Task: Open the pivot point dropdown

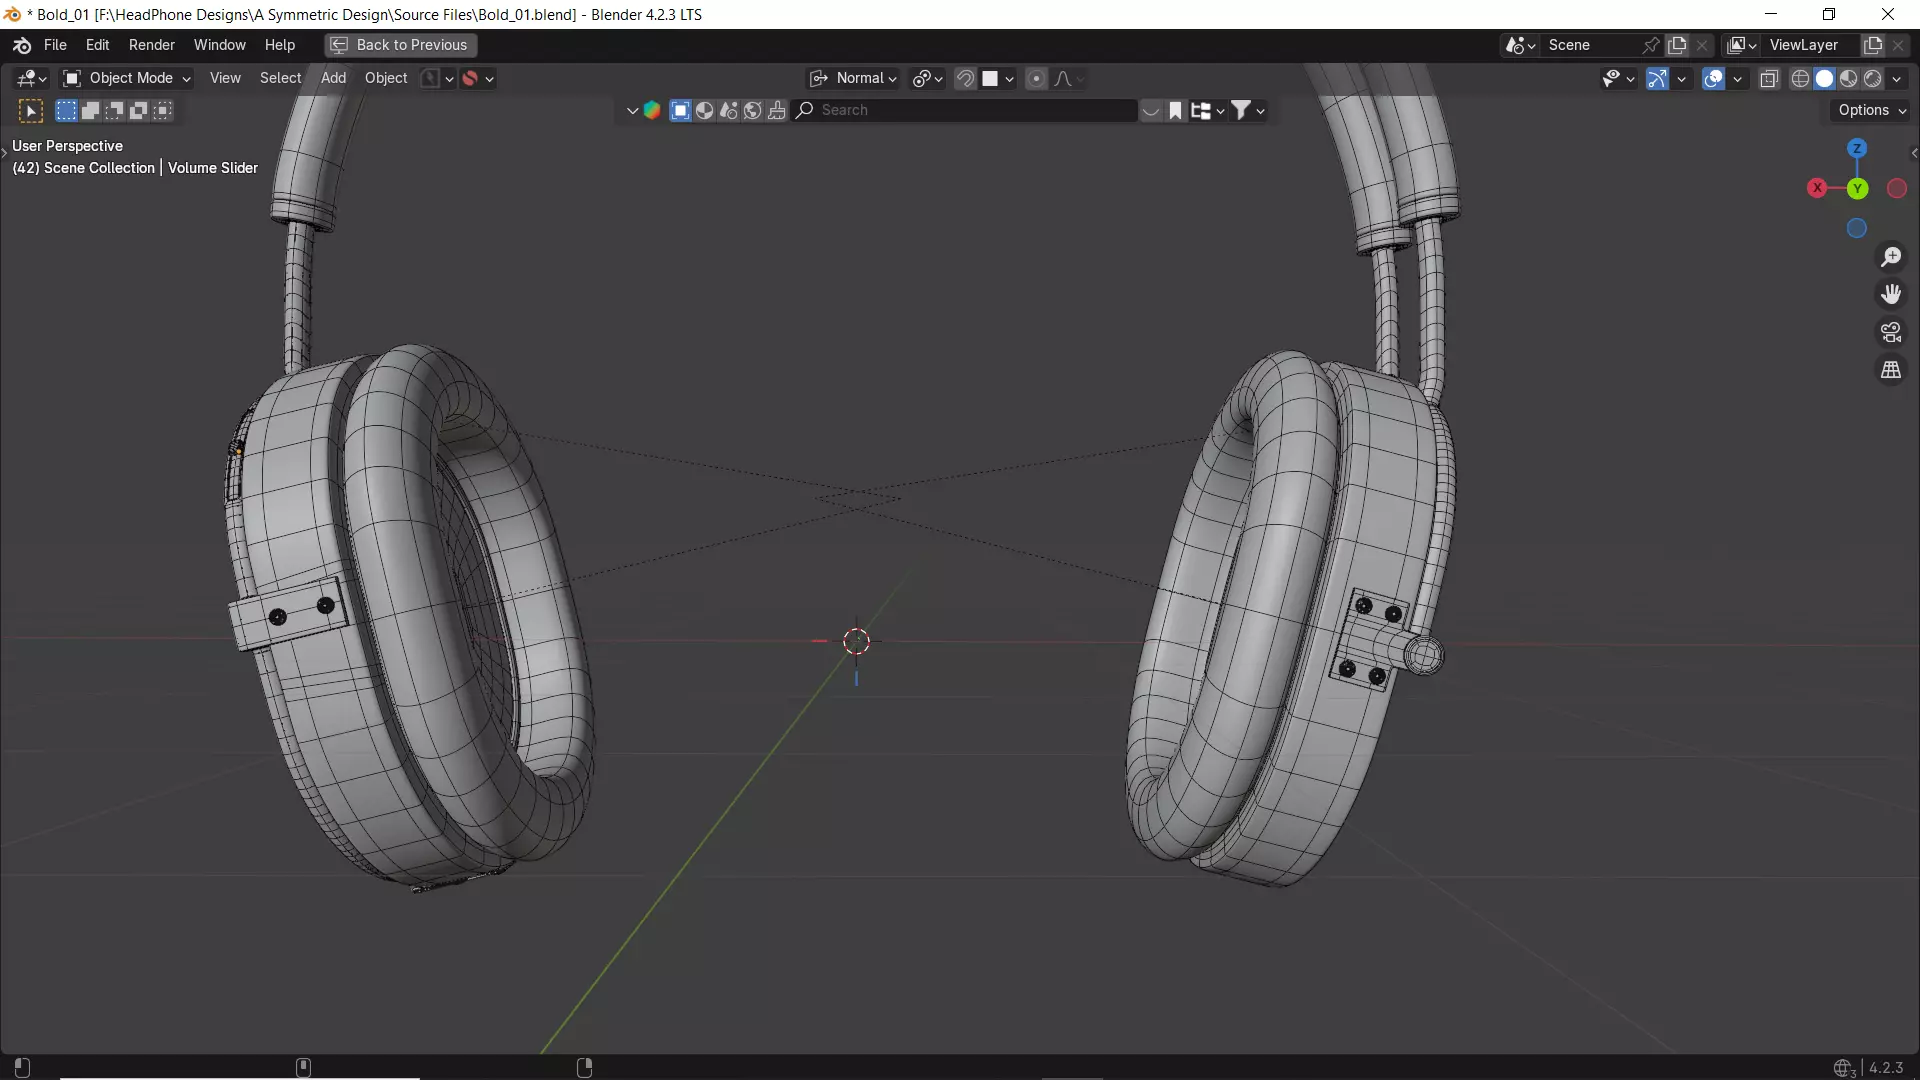Action: pyautogui.click(x=928, y=78)
